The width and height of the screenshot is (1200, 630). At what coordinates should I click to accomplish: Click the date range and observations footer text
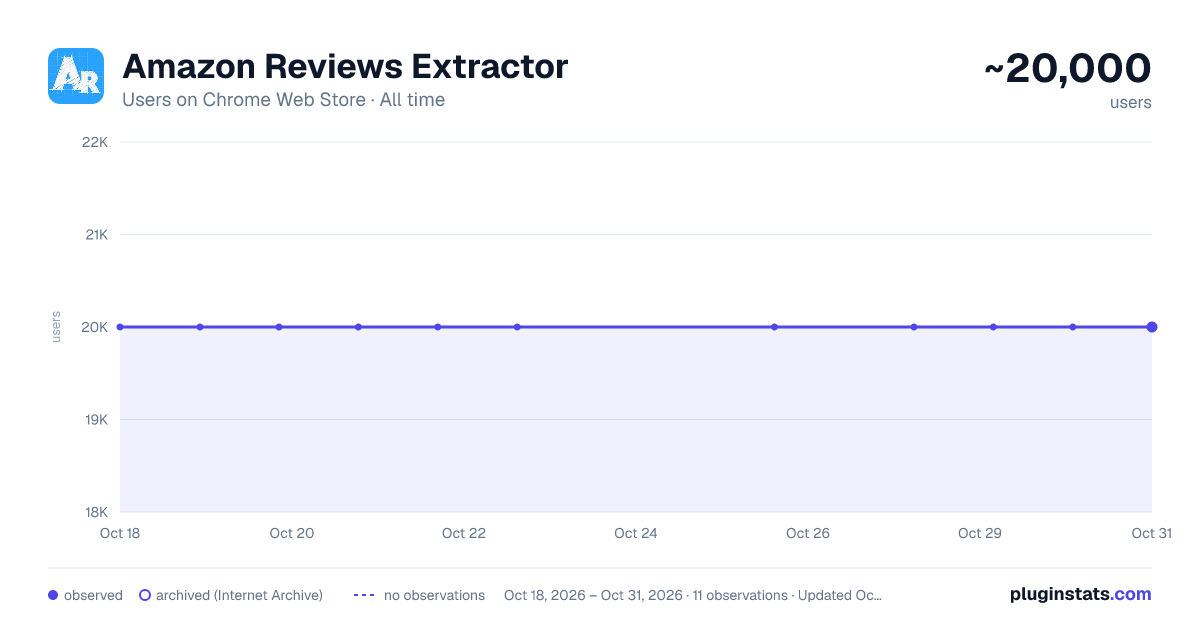tap(693, 595)
